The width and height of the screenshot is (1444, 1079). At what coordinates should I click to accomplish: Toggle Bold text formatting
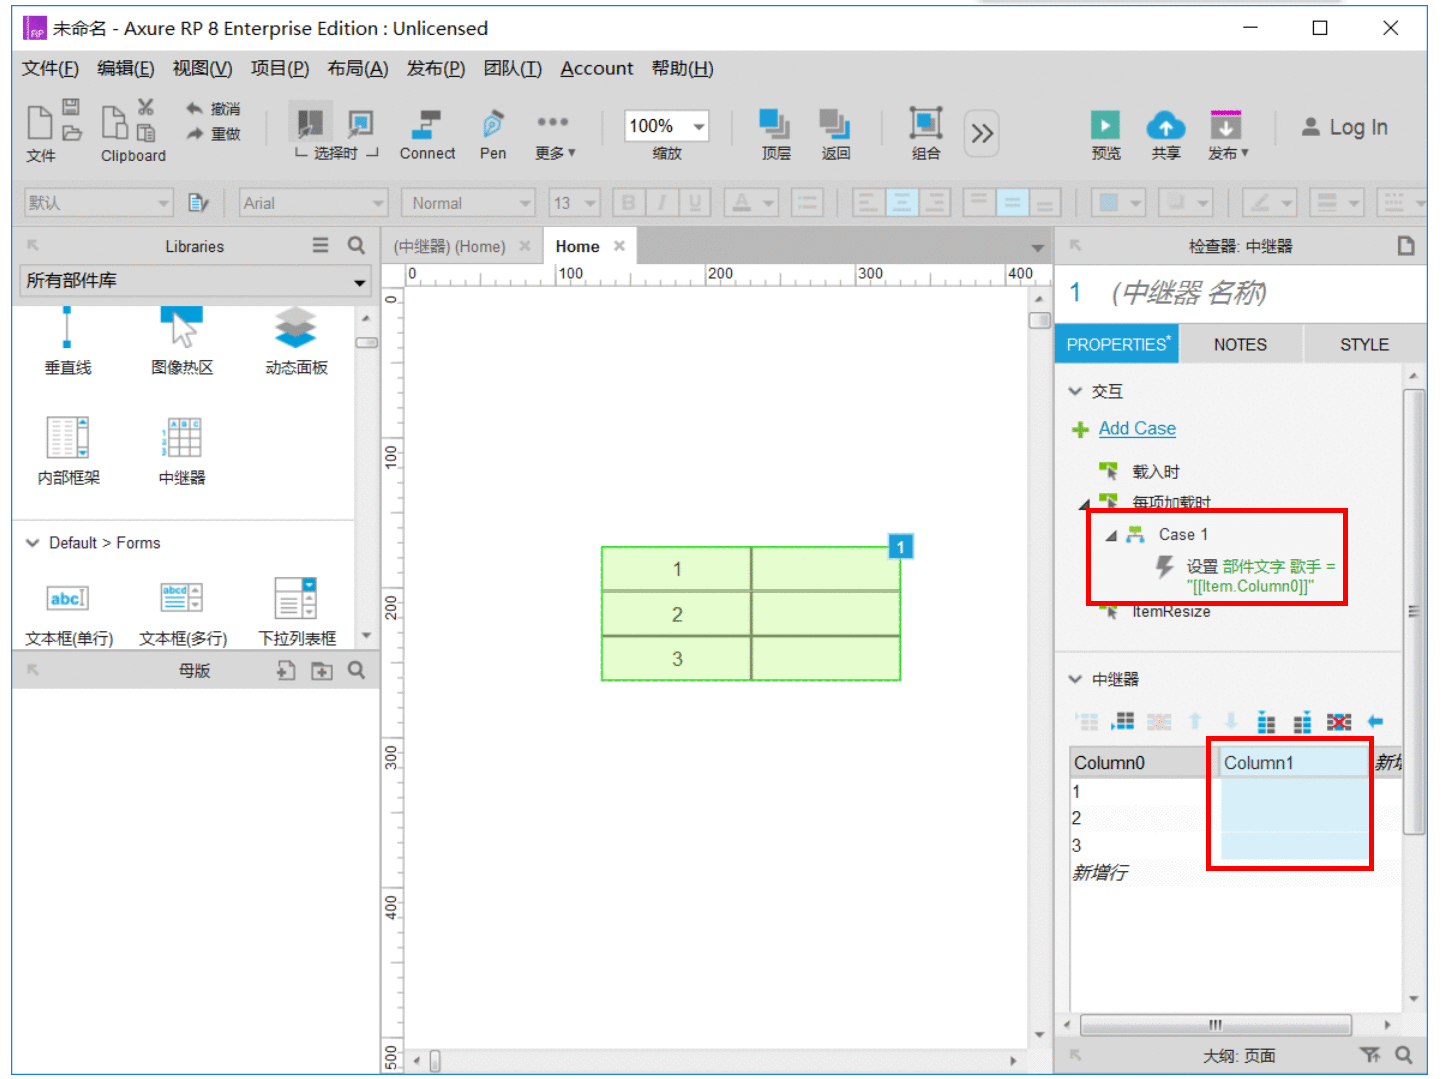tap(628, 203)
